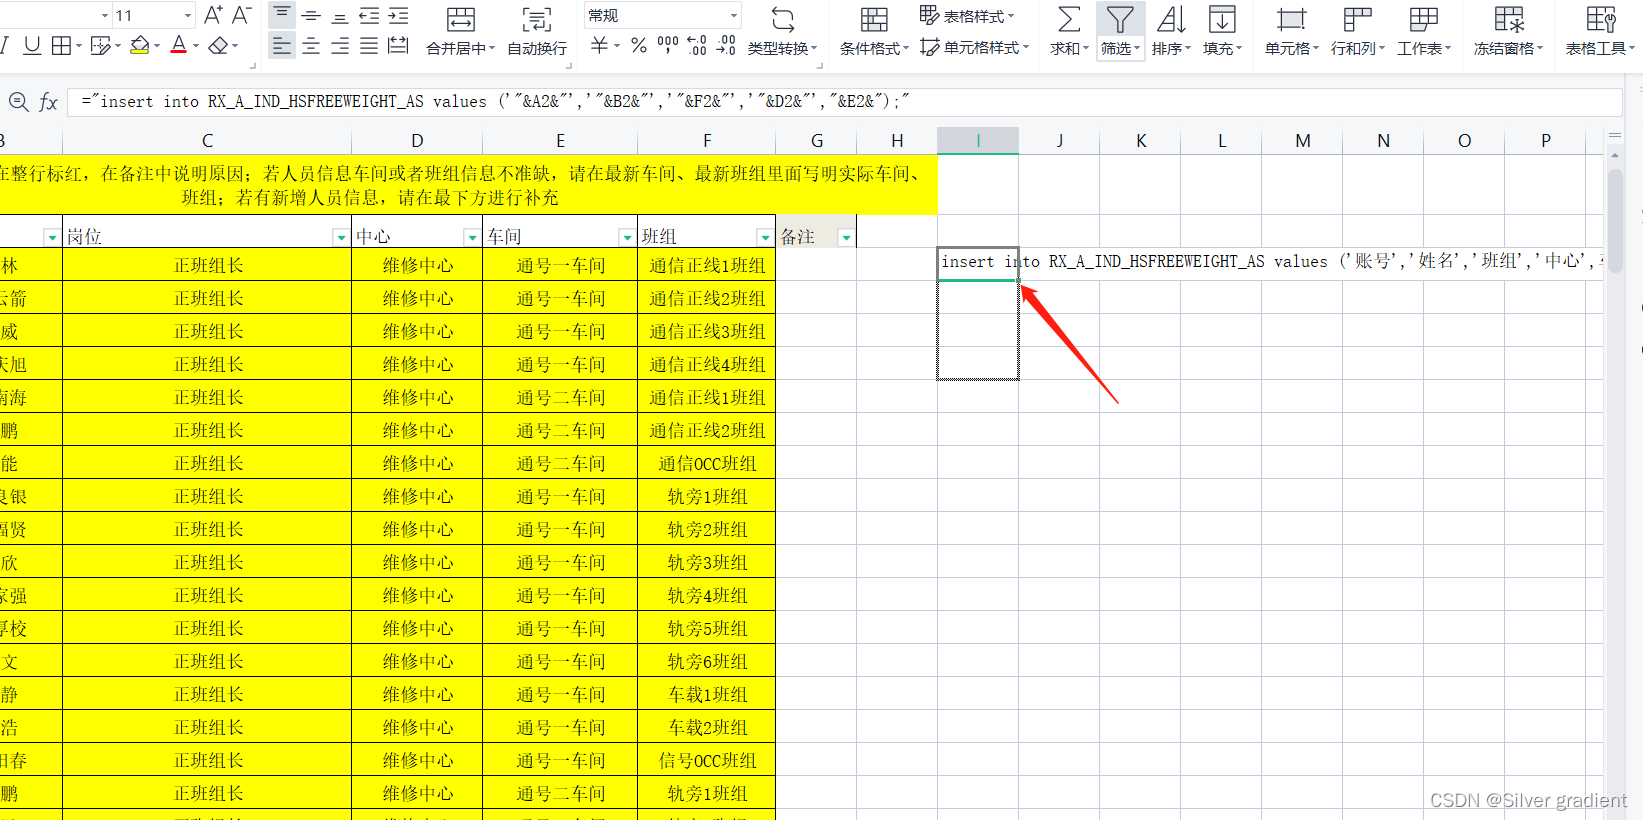Open filter dropdown for 备注 column

(x=846, y=237)
